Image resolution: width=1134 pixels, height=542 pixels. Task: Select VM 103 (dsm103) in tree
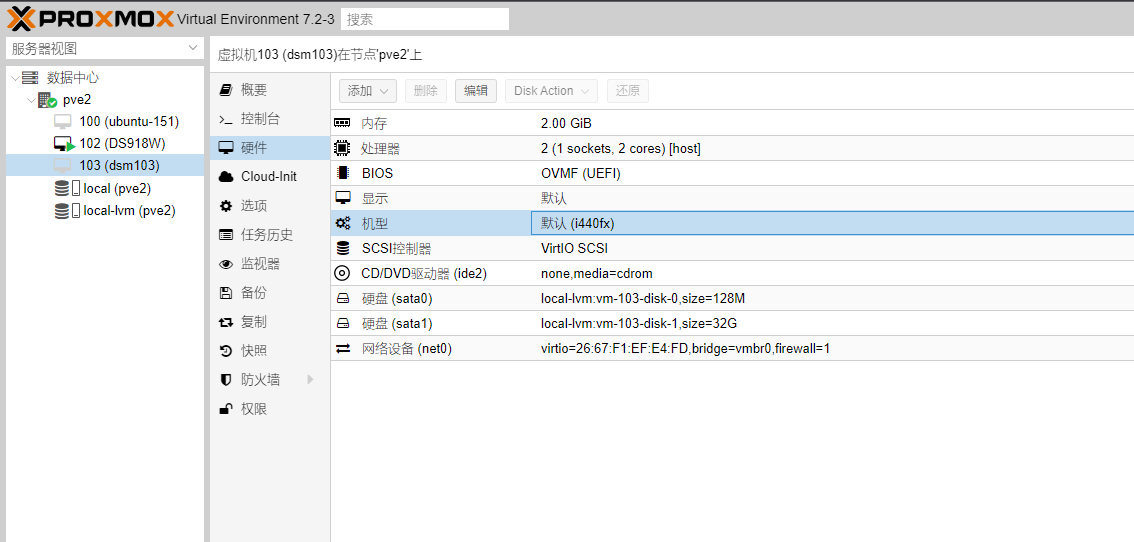pos(119,166)
